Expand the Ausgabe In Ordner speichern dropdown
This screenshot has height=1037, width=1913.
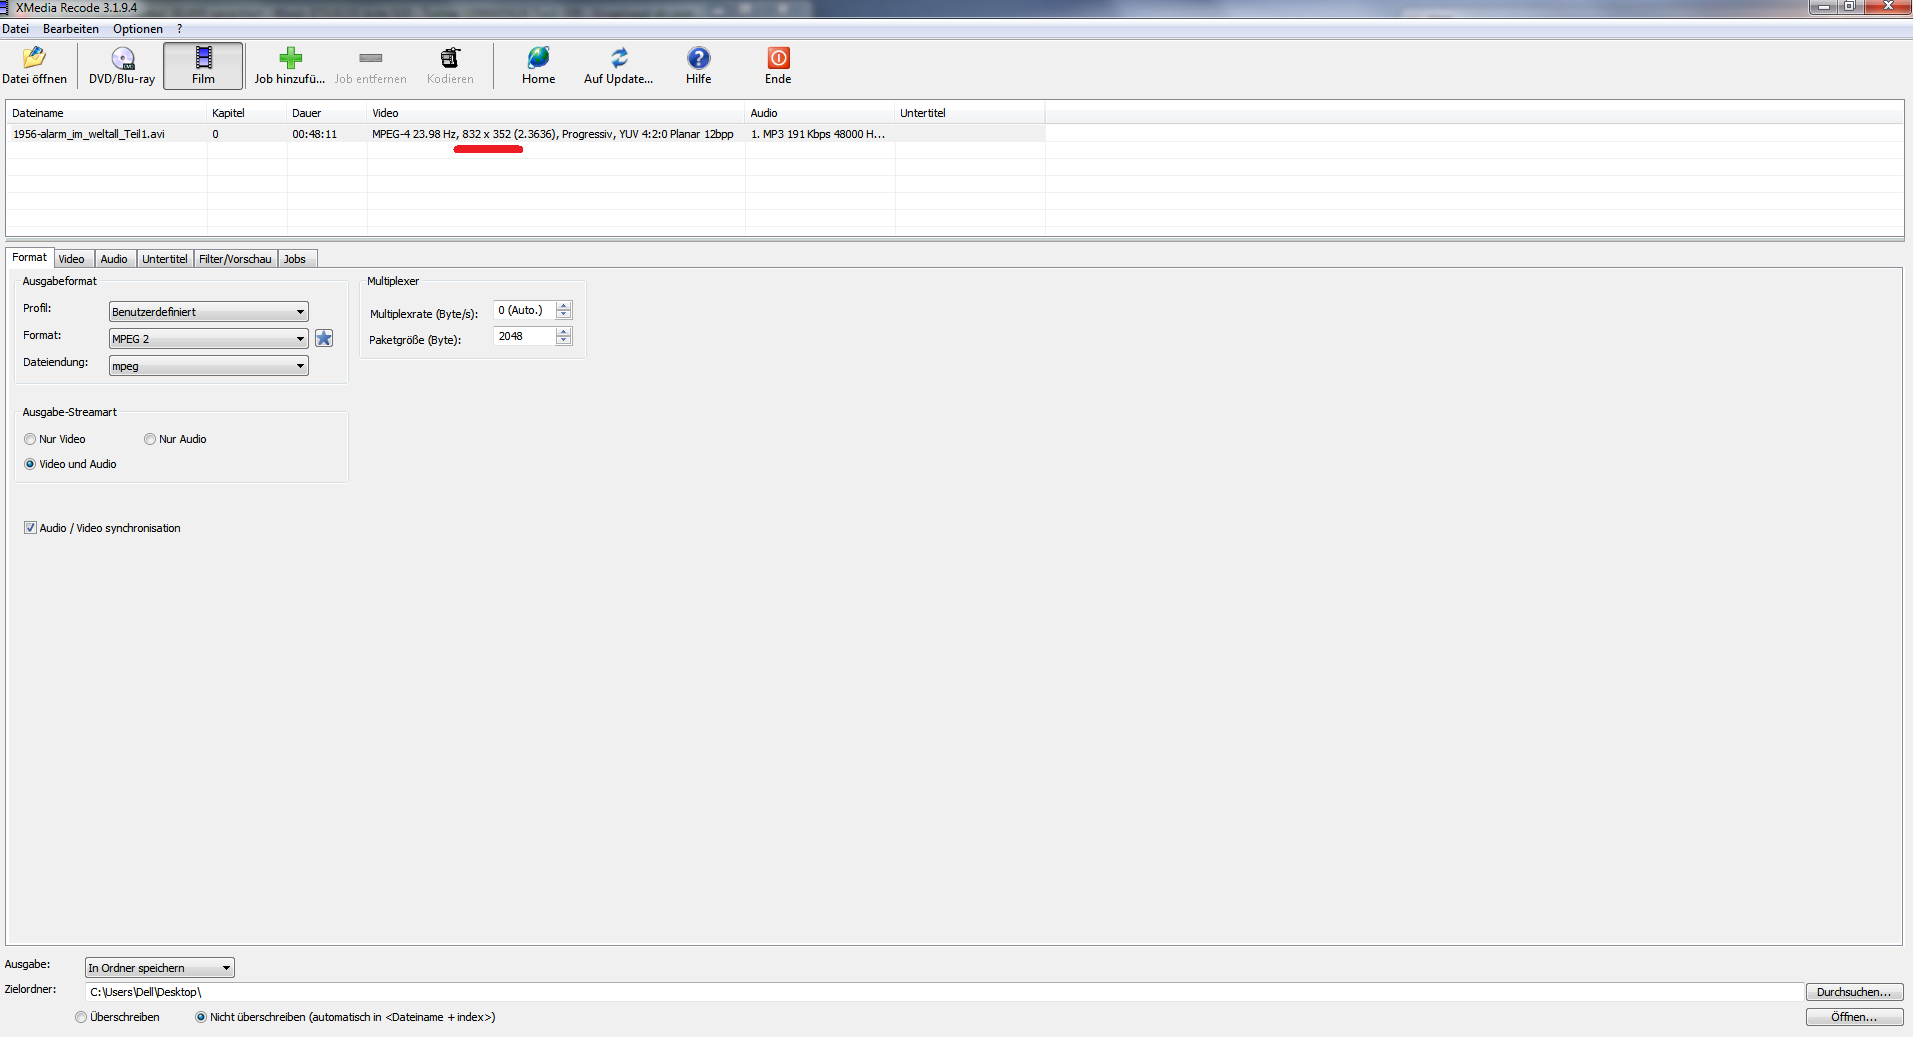click(226, 968)
